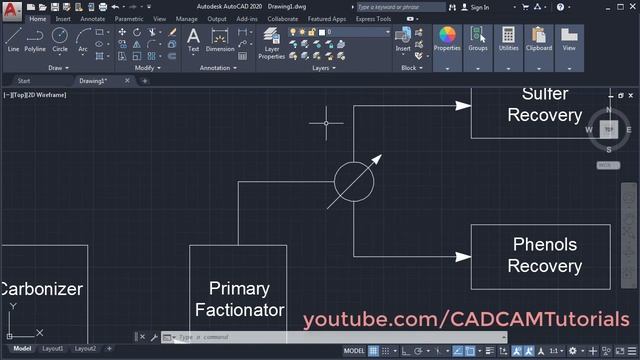Undo the last action
This screenshot has height=360, width=640.
click(x=115, y=7)
